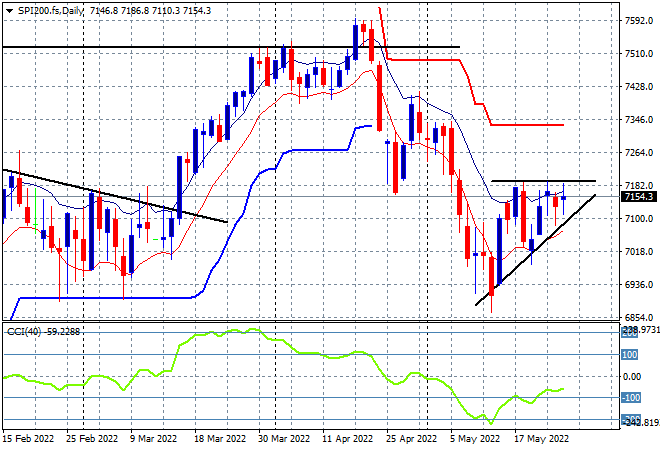
Task: Select the 7100.0 price axis label
Action: pos(639,218)
